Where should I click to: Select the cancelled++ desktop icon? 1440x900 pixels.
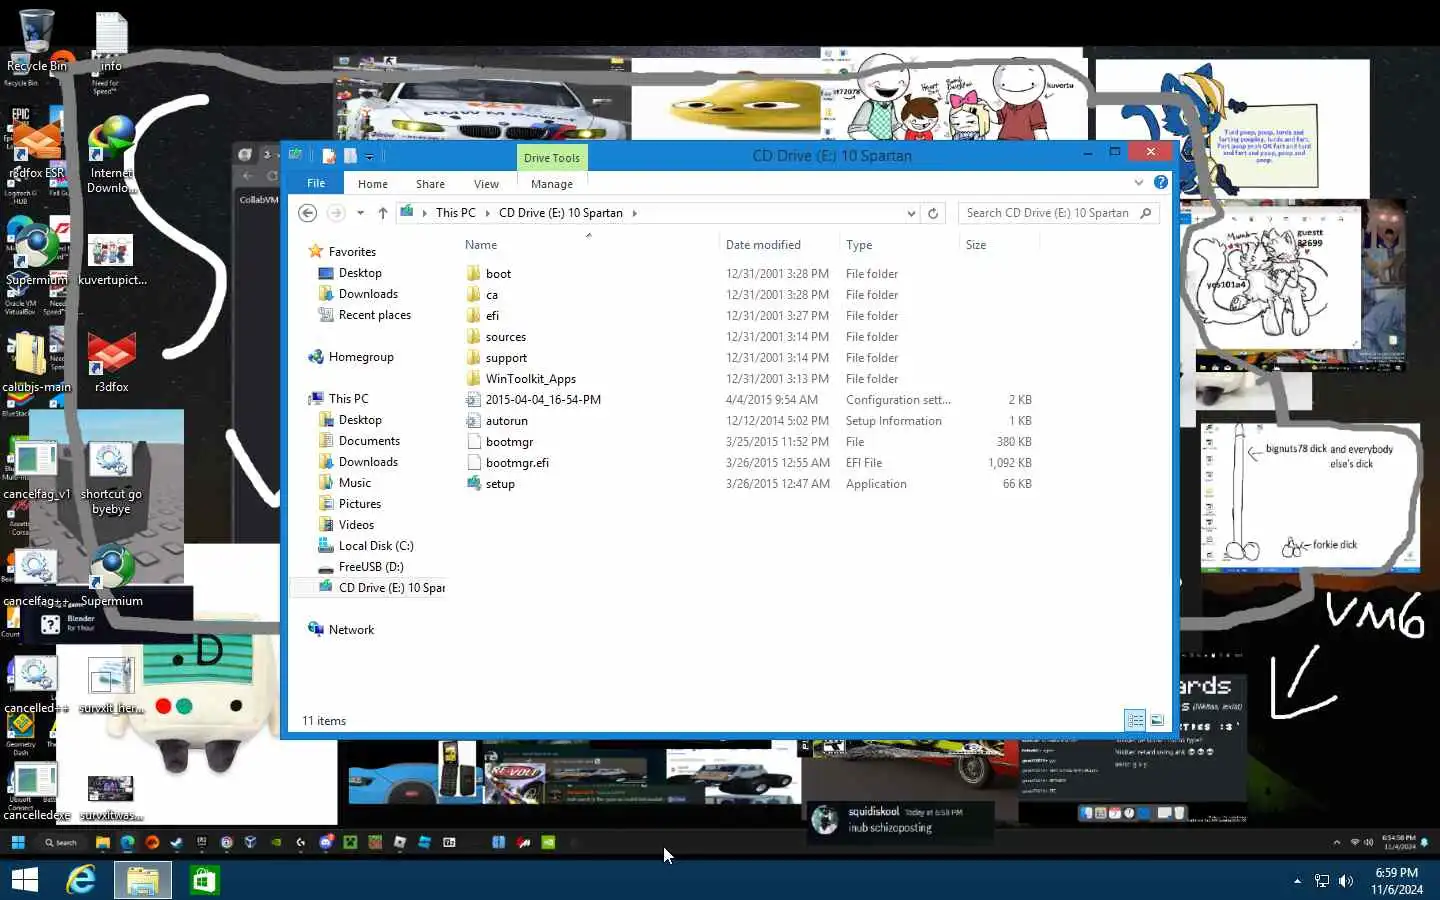[37, 685]
